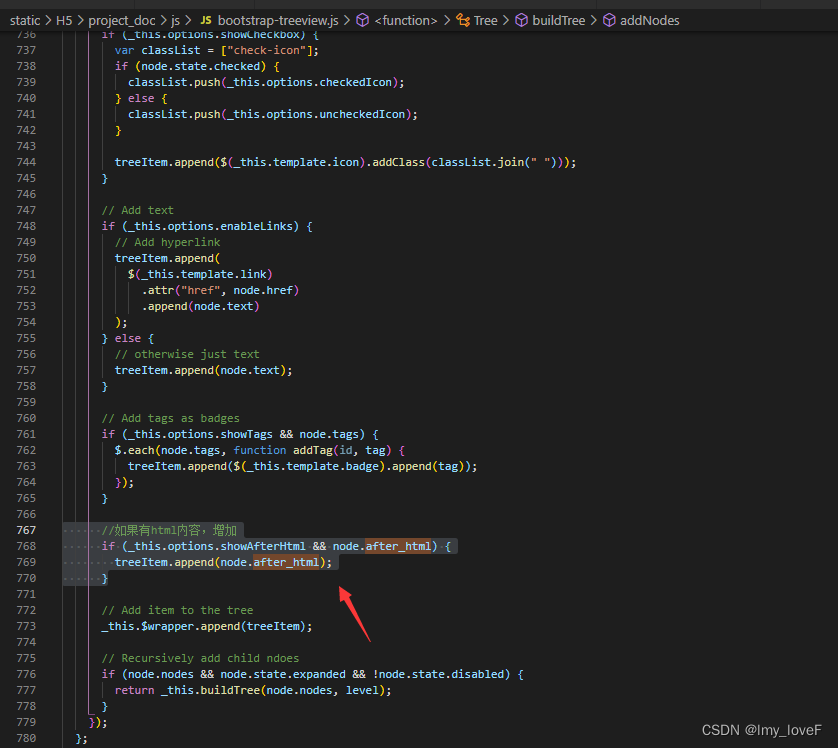Click 'node.state.checked' condition on line 738
The image size is (838, 748).
coord(200,66)
